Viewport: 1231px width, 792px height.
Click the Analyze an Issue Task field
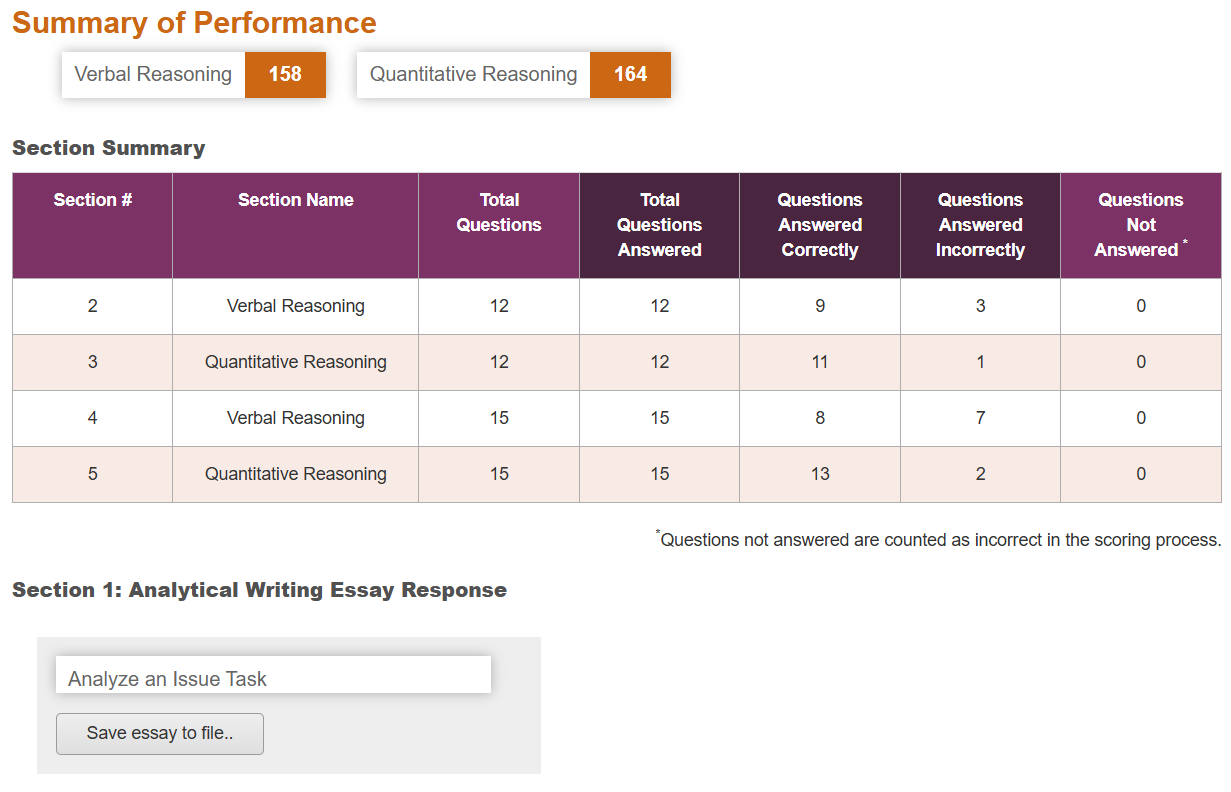(273, 677)
